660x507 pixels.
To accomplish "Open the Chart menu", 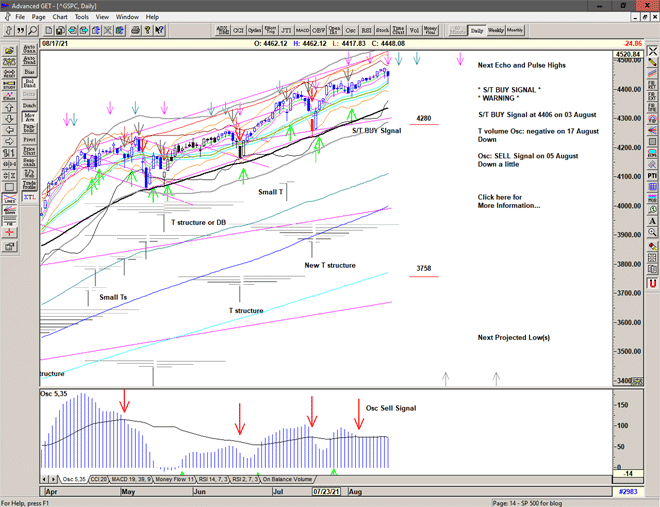I will click(60, 17).
